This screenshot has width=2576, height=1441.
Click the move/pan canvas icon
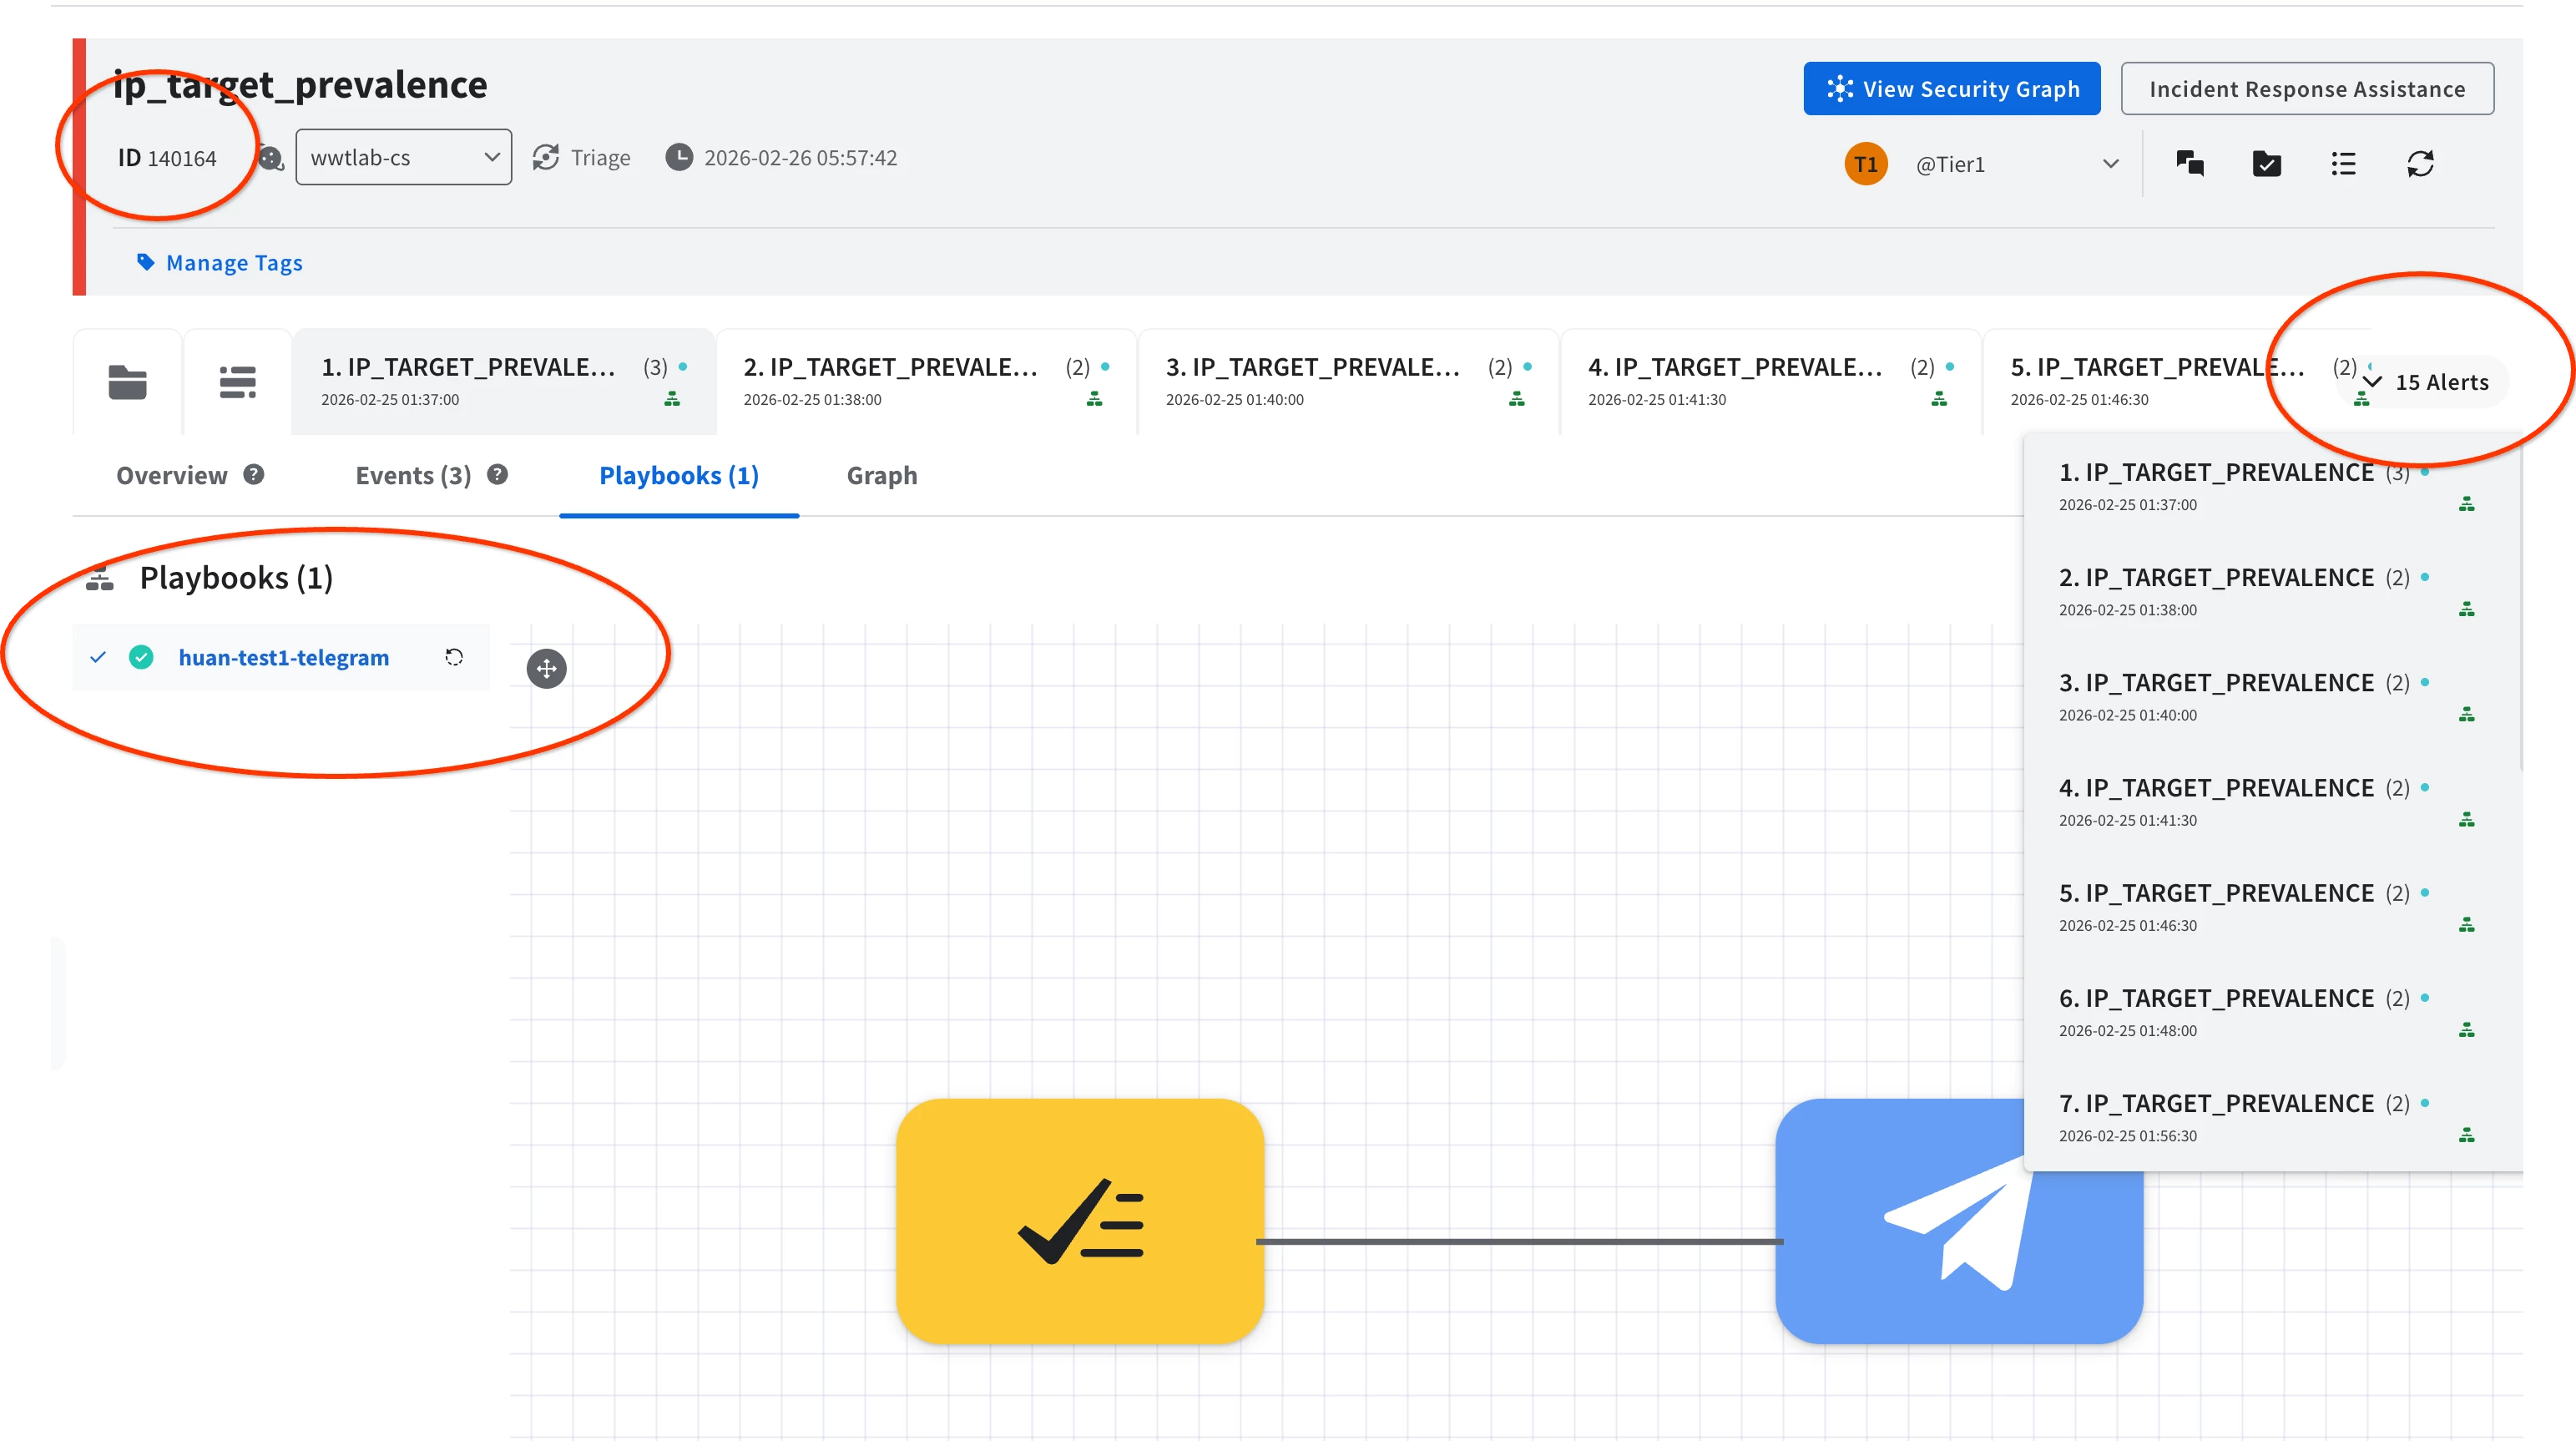546,668
